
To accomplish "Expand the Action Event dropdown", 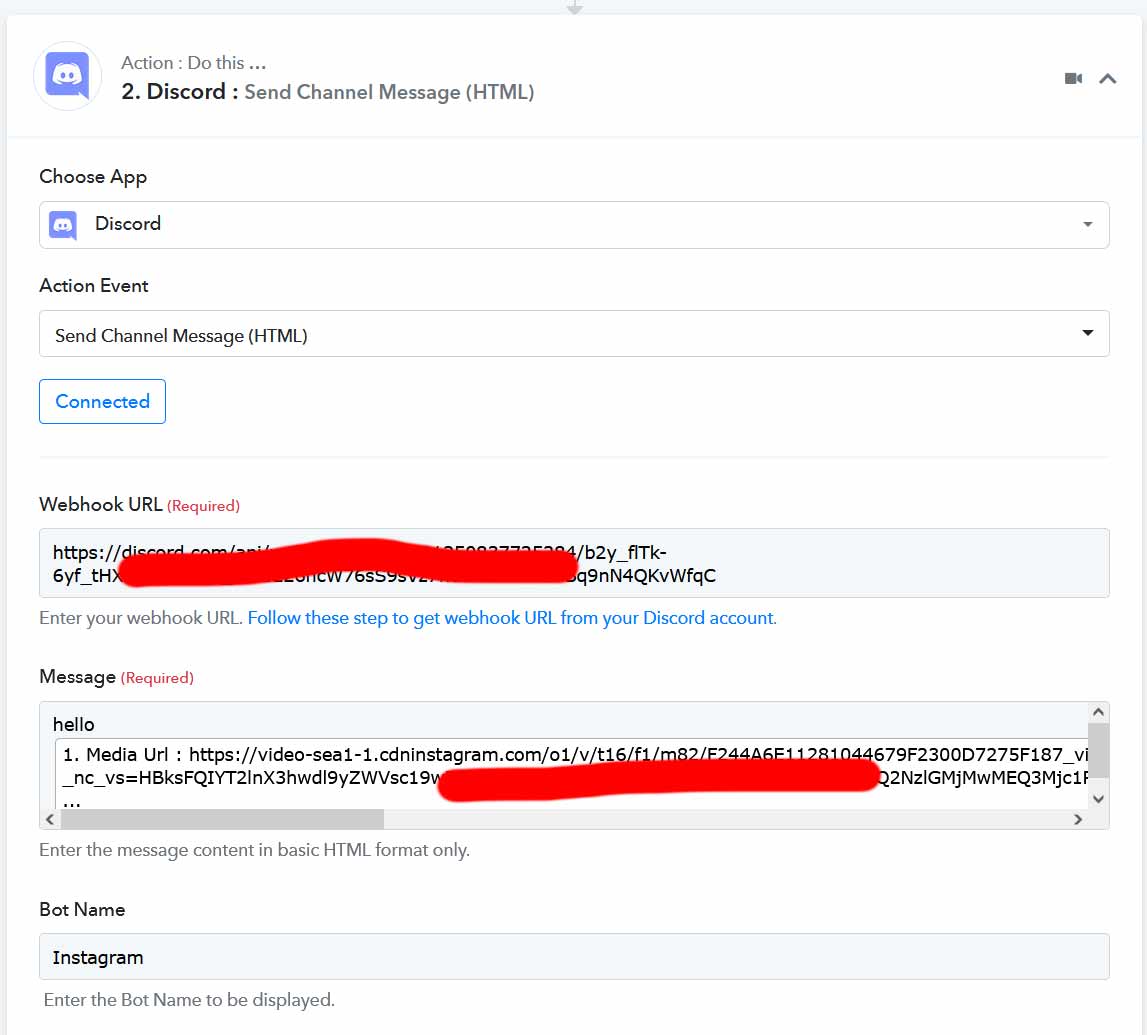I will [574, 334].
